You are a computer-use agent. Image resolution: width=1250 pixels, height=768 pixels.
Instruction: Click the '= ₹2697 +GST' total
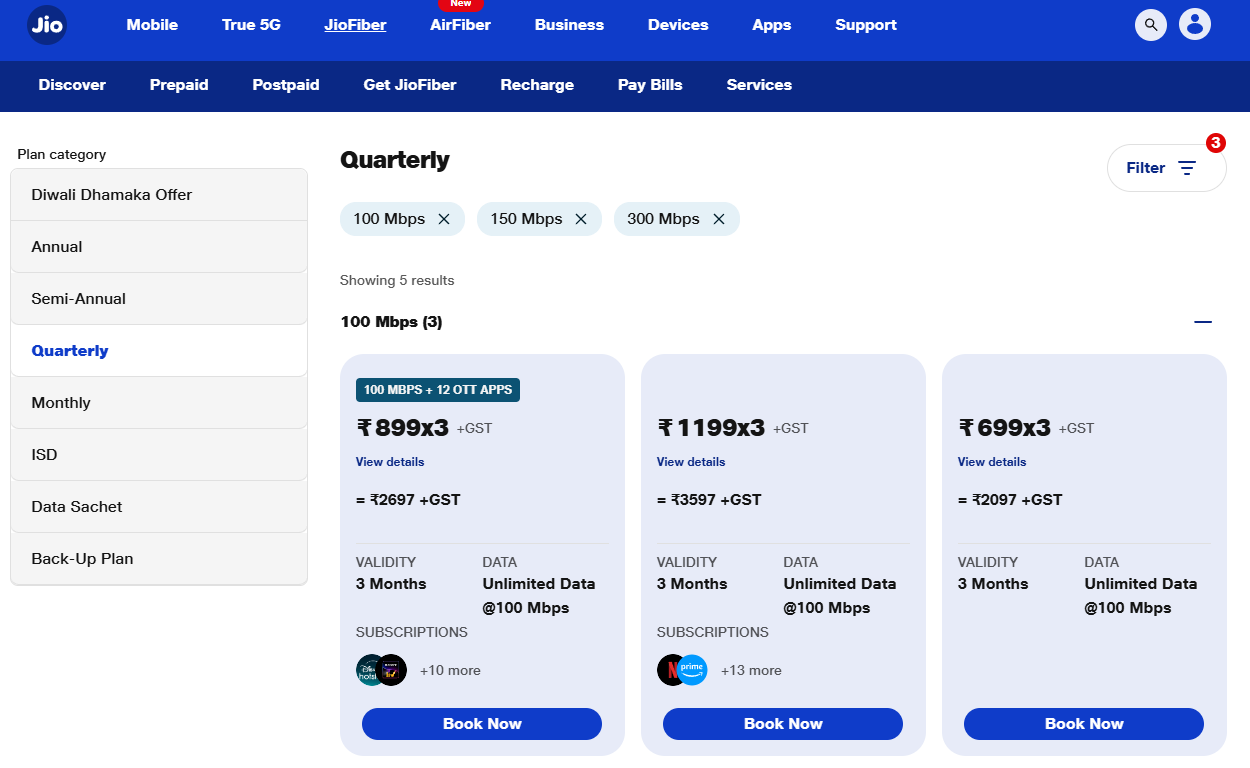(x=408, y=500)
